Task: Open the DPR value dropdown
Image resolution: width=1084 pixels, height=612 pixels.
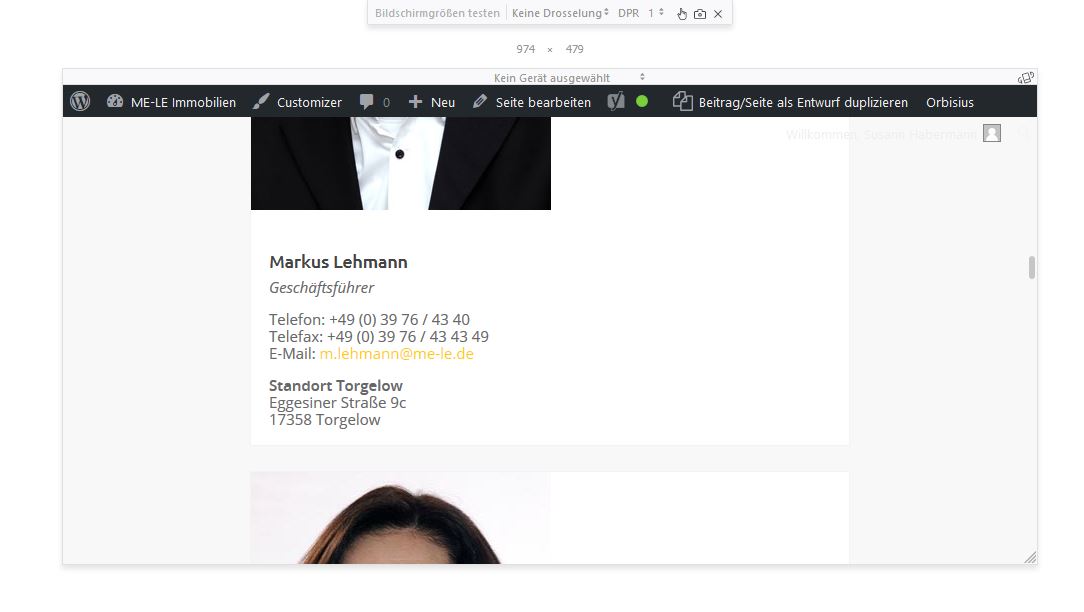Action: 655,13
